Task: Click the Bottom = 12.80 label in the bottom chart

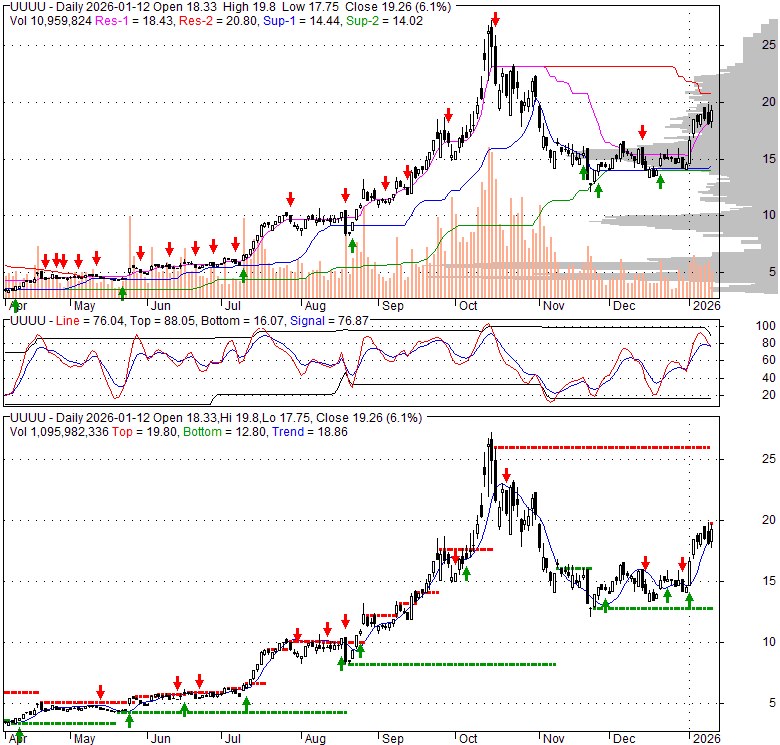Action: [x=224, y=432]
